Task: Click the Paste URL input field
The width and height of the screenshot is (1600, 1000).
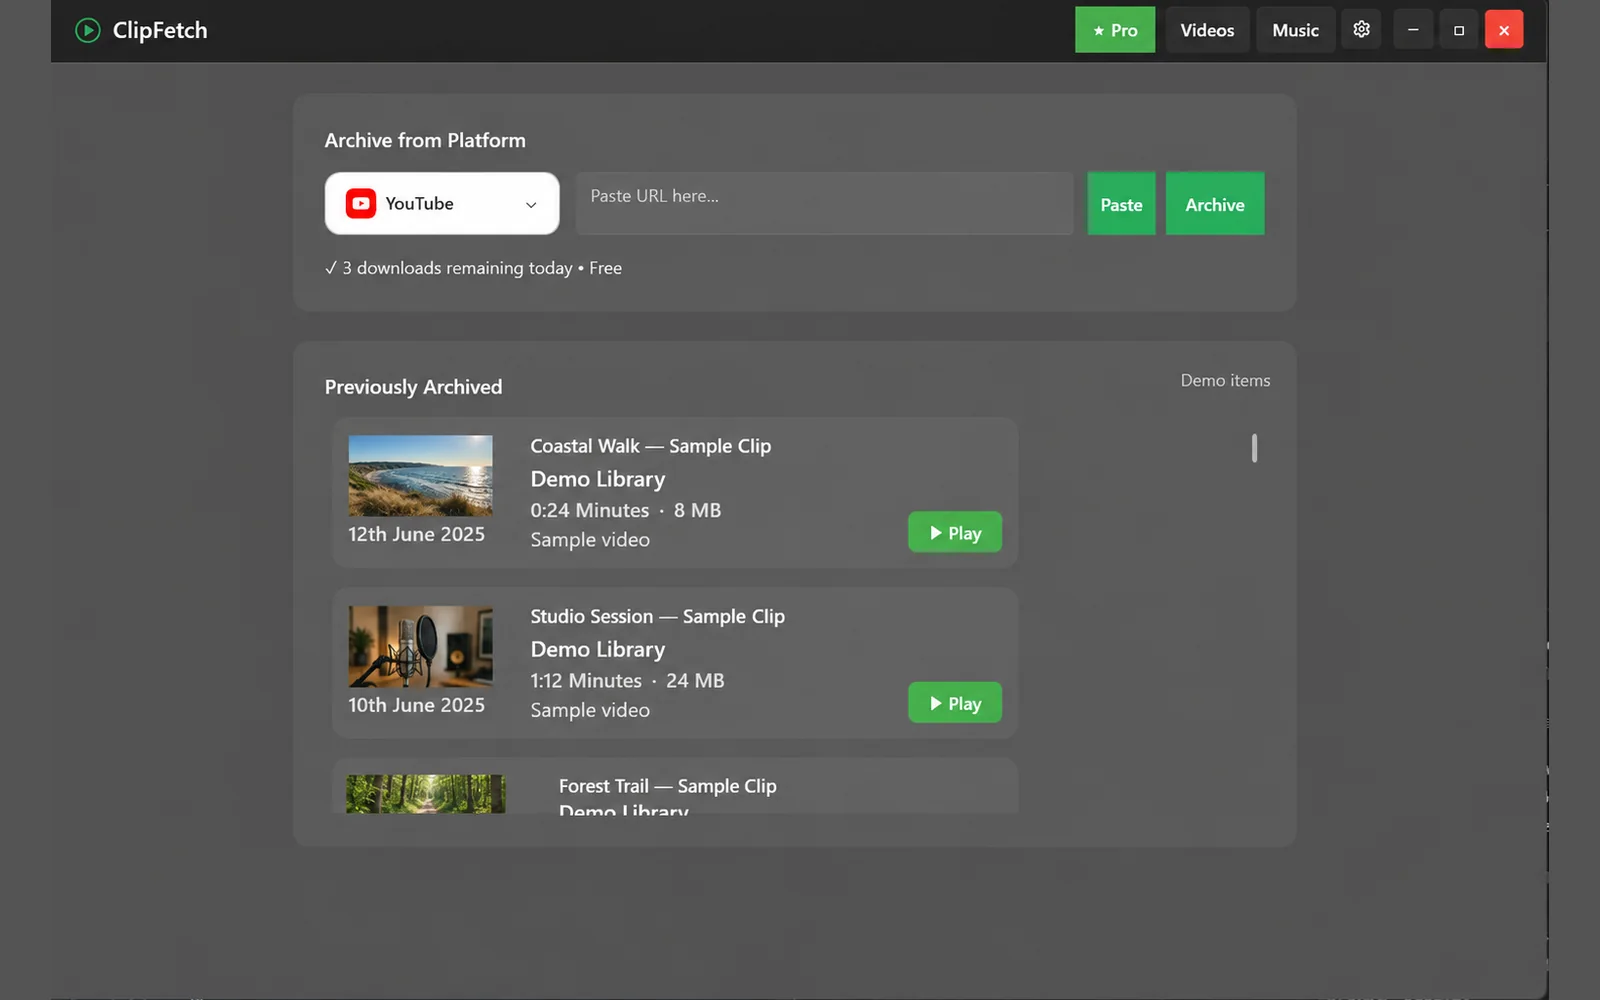Action: (x=824, y=203)
